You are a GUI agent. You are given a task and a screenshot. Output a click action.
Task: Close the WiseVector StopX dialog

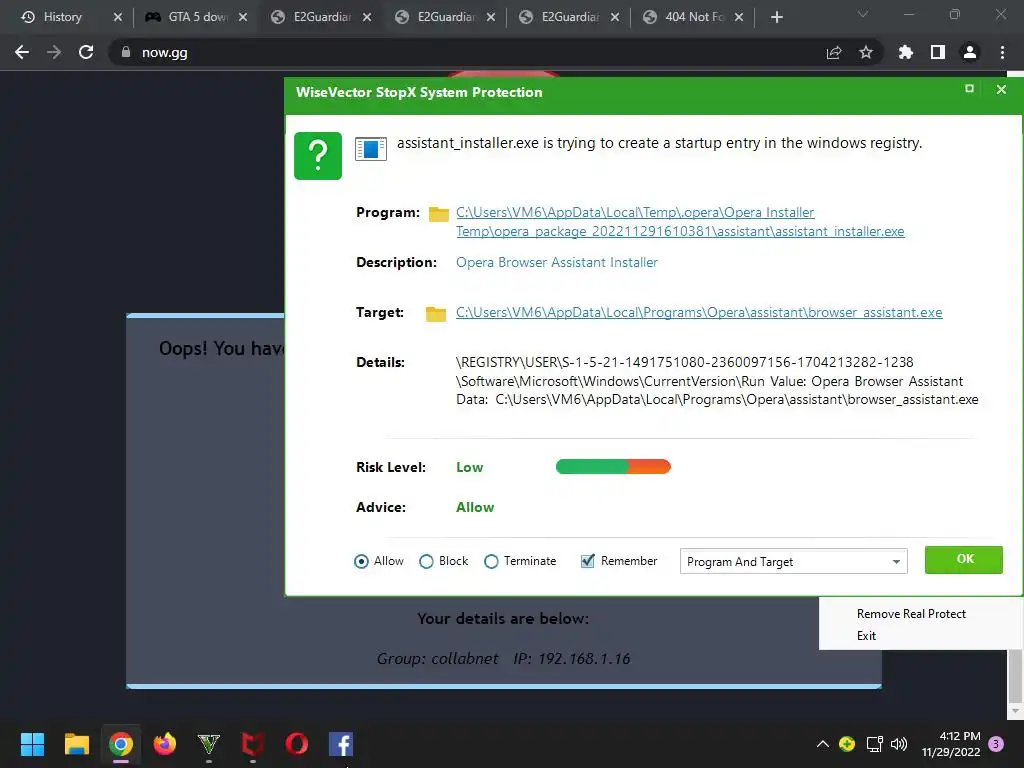click(1001, 89)
